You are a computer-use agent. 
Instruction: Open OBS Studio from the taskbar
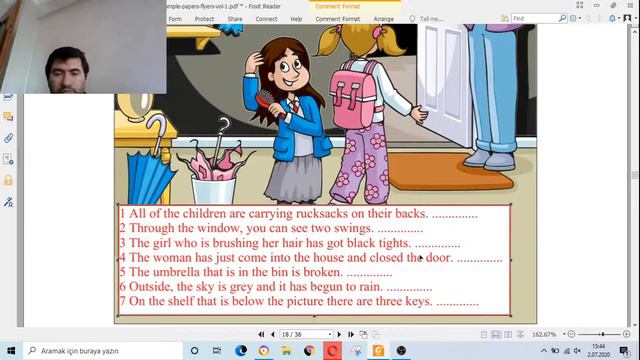coord(401,351)
